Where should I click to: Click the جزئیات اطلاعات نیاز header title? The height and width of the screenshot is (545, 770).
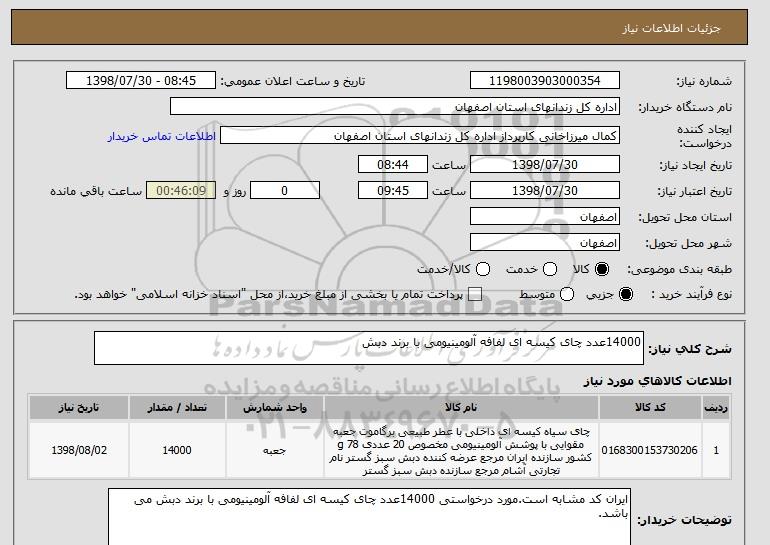click(672, 28)
